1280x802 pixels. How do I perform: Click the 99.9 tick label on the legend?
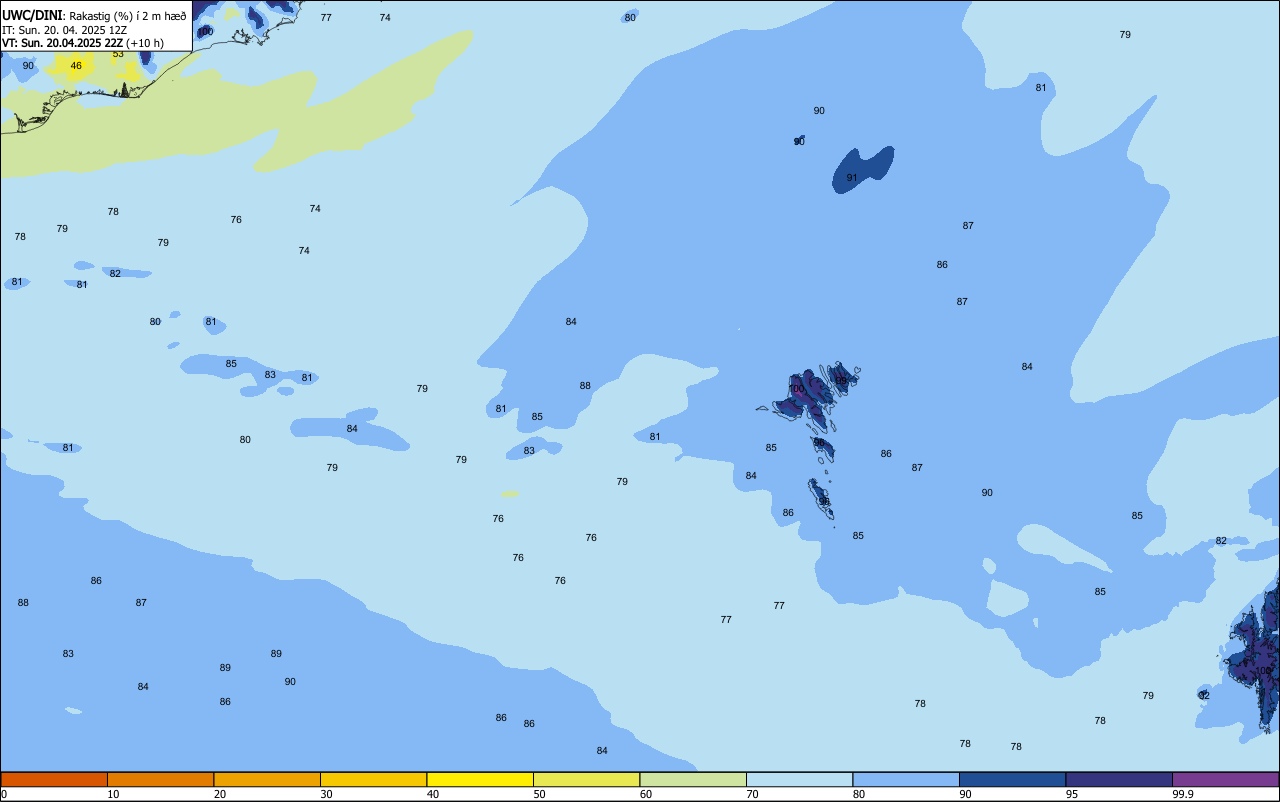(x=1183, y=794)
